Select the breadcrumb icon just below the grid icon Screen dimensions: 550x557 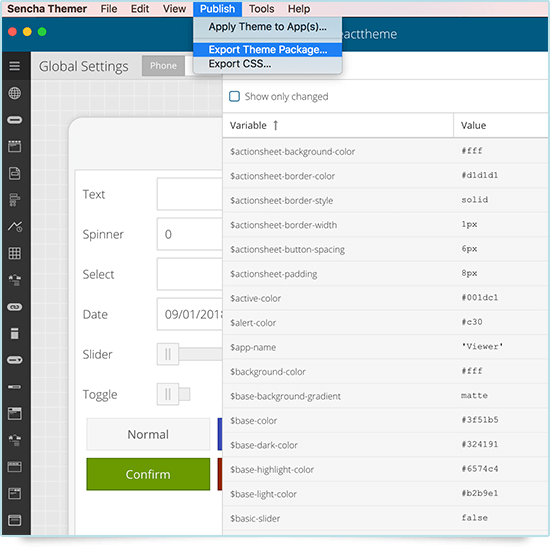pos(15,280)
